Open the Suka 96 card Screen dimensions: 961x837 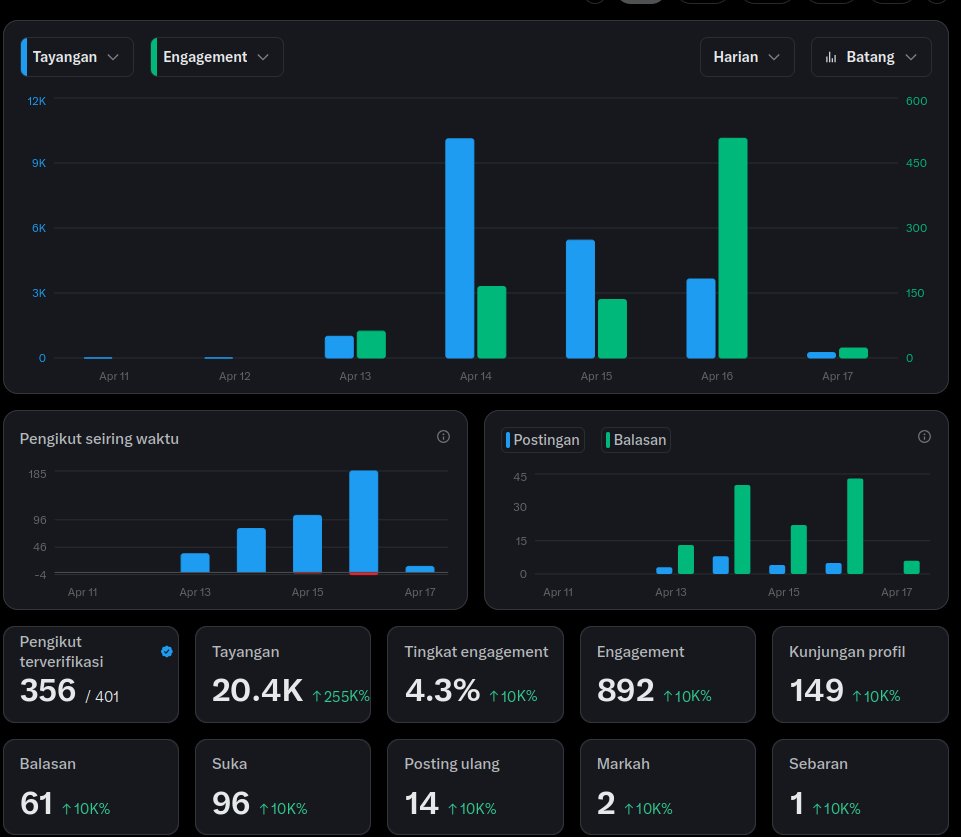click(x=283, y=787)
